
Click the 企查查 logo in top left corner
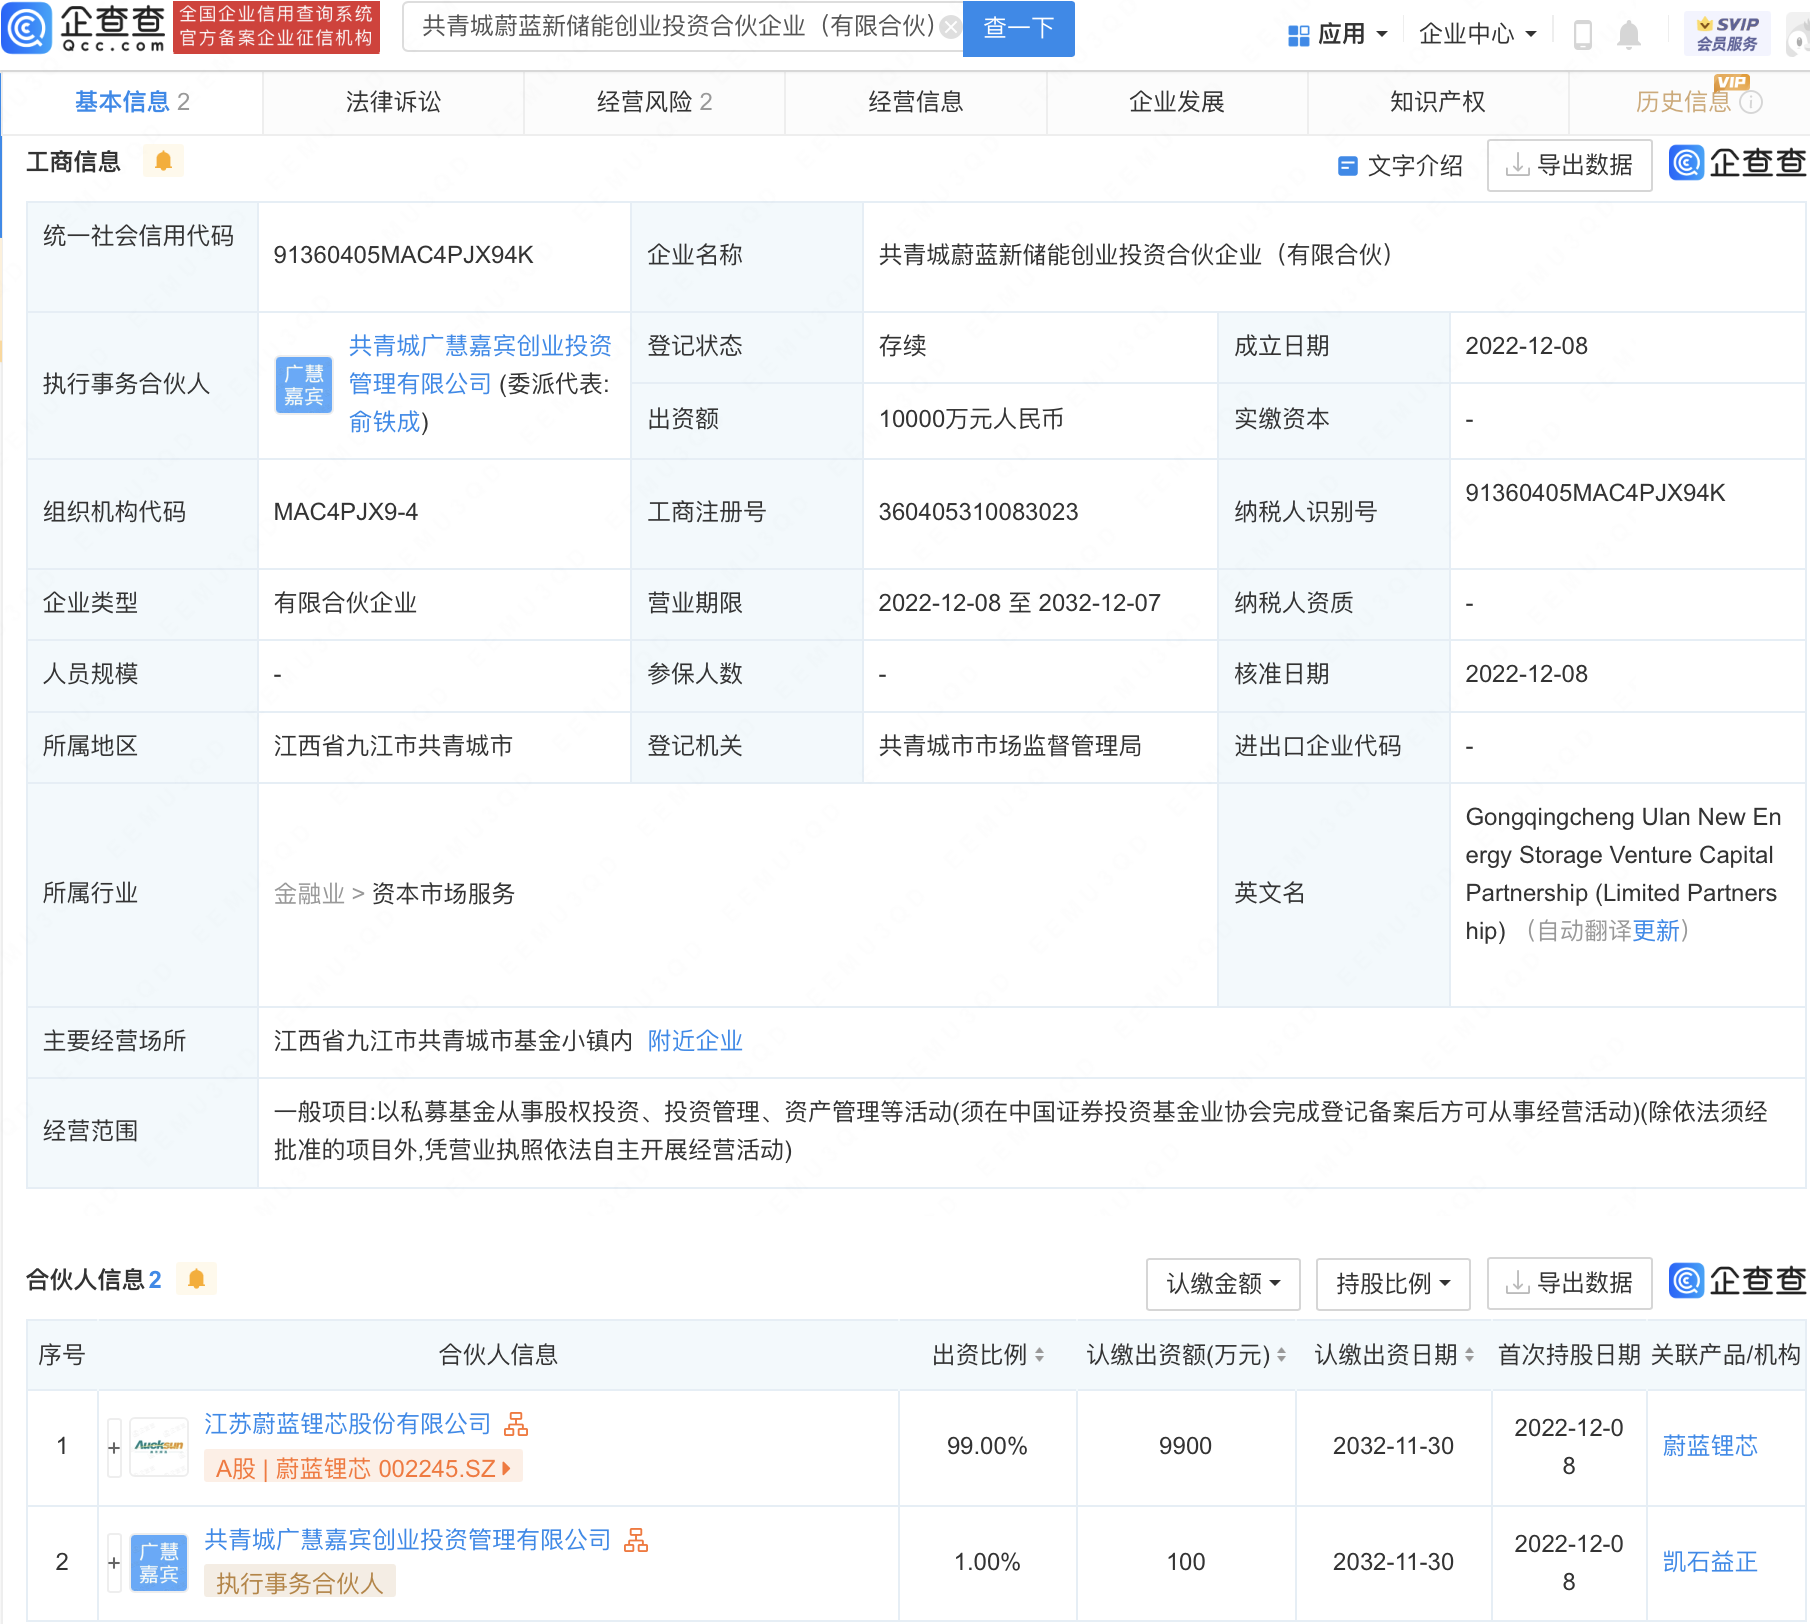click(85, 28)
